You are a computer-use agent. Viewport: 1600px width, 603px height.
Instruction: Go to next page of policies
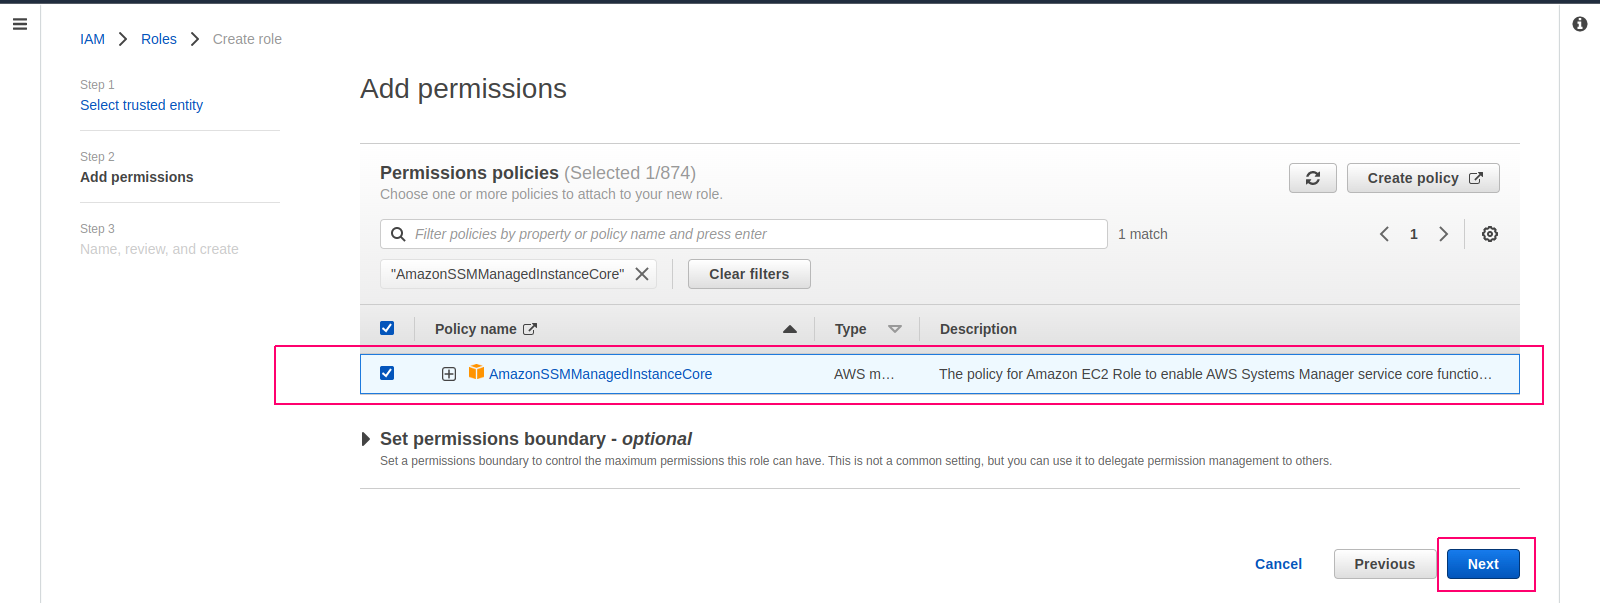click(x=1443, y=234)
